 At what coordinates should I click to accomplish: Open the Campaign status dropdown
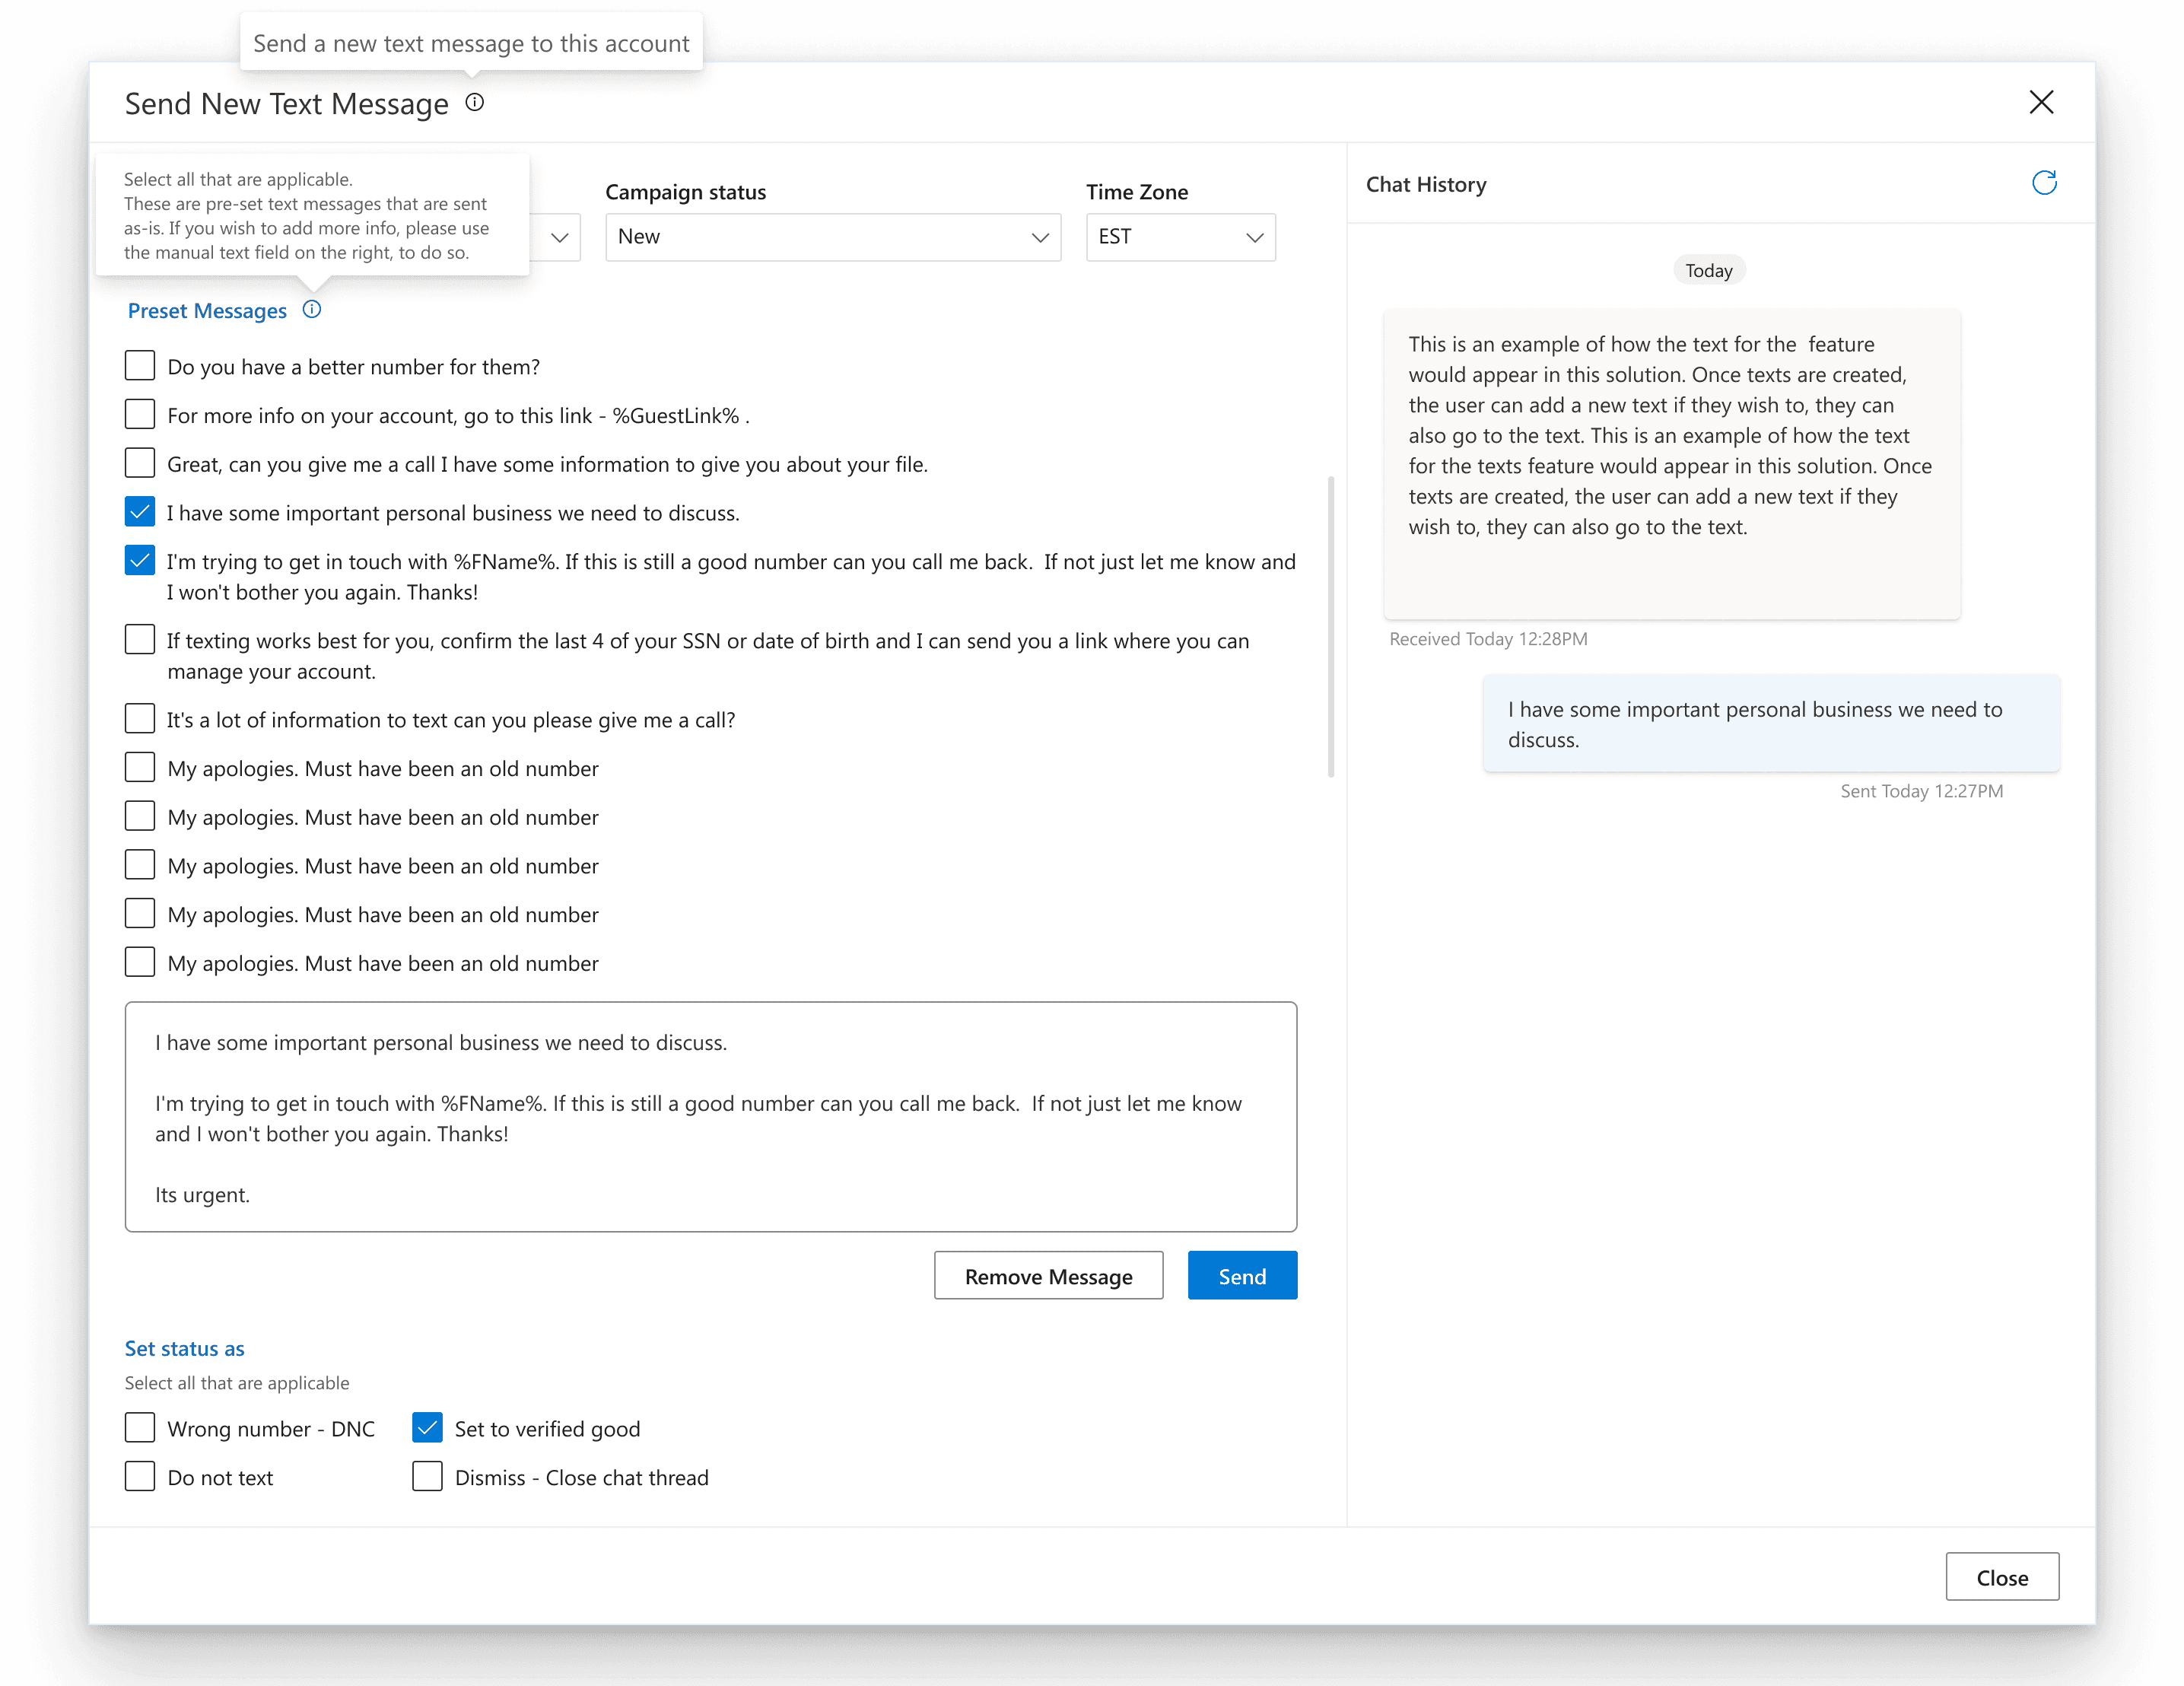point(832,237)
